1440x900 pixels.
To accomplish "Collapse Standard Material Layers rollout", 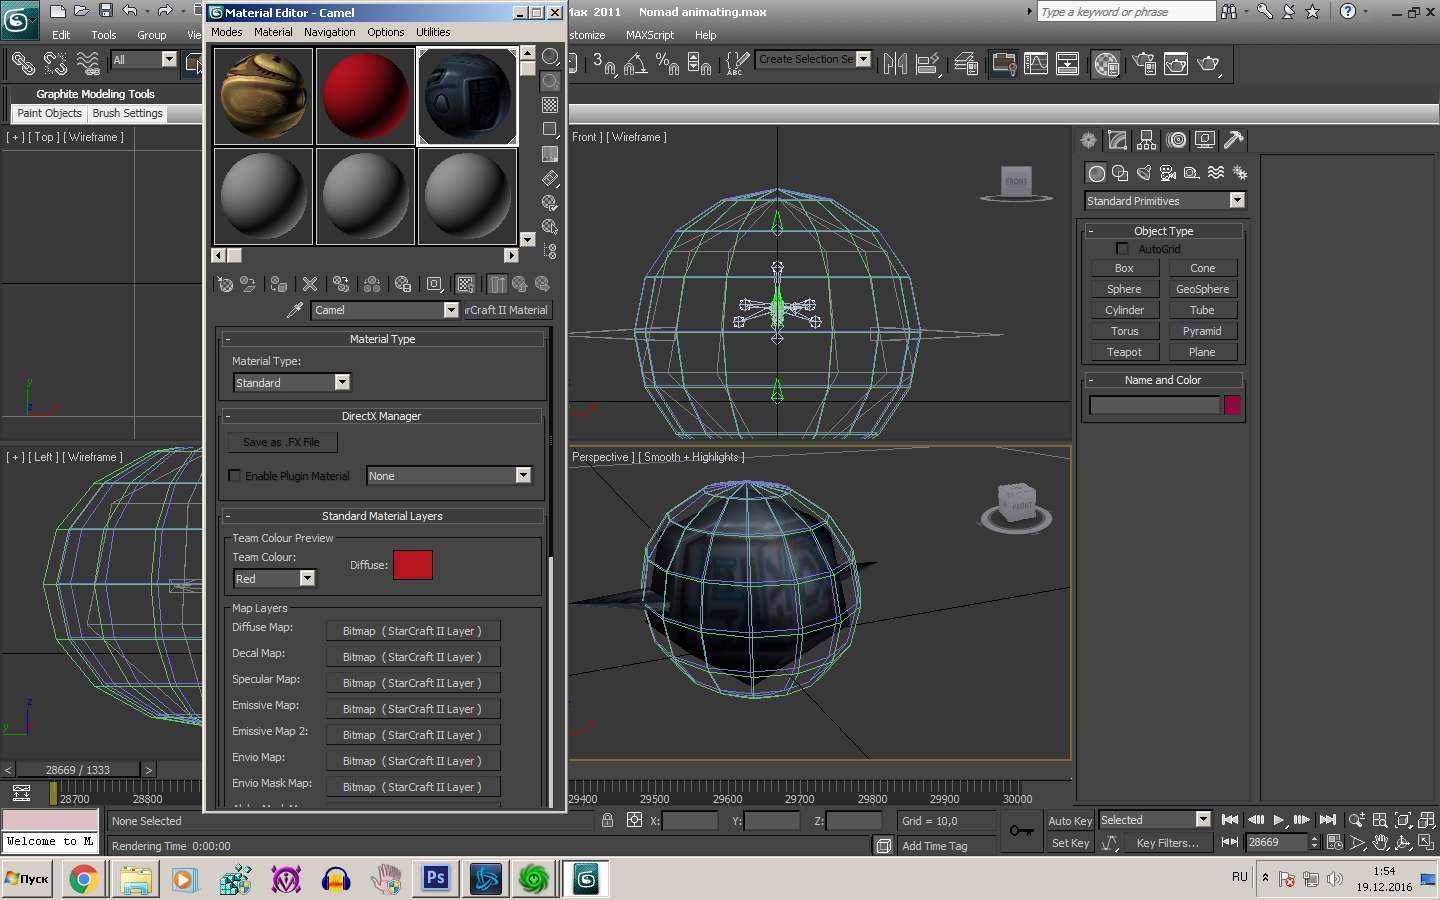I will tap(382, 516).
